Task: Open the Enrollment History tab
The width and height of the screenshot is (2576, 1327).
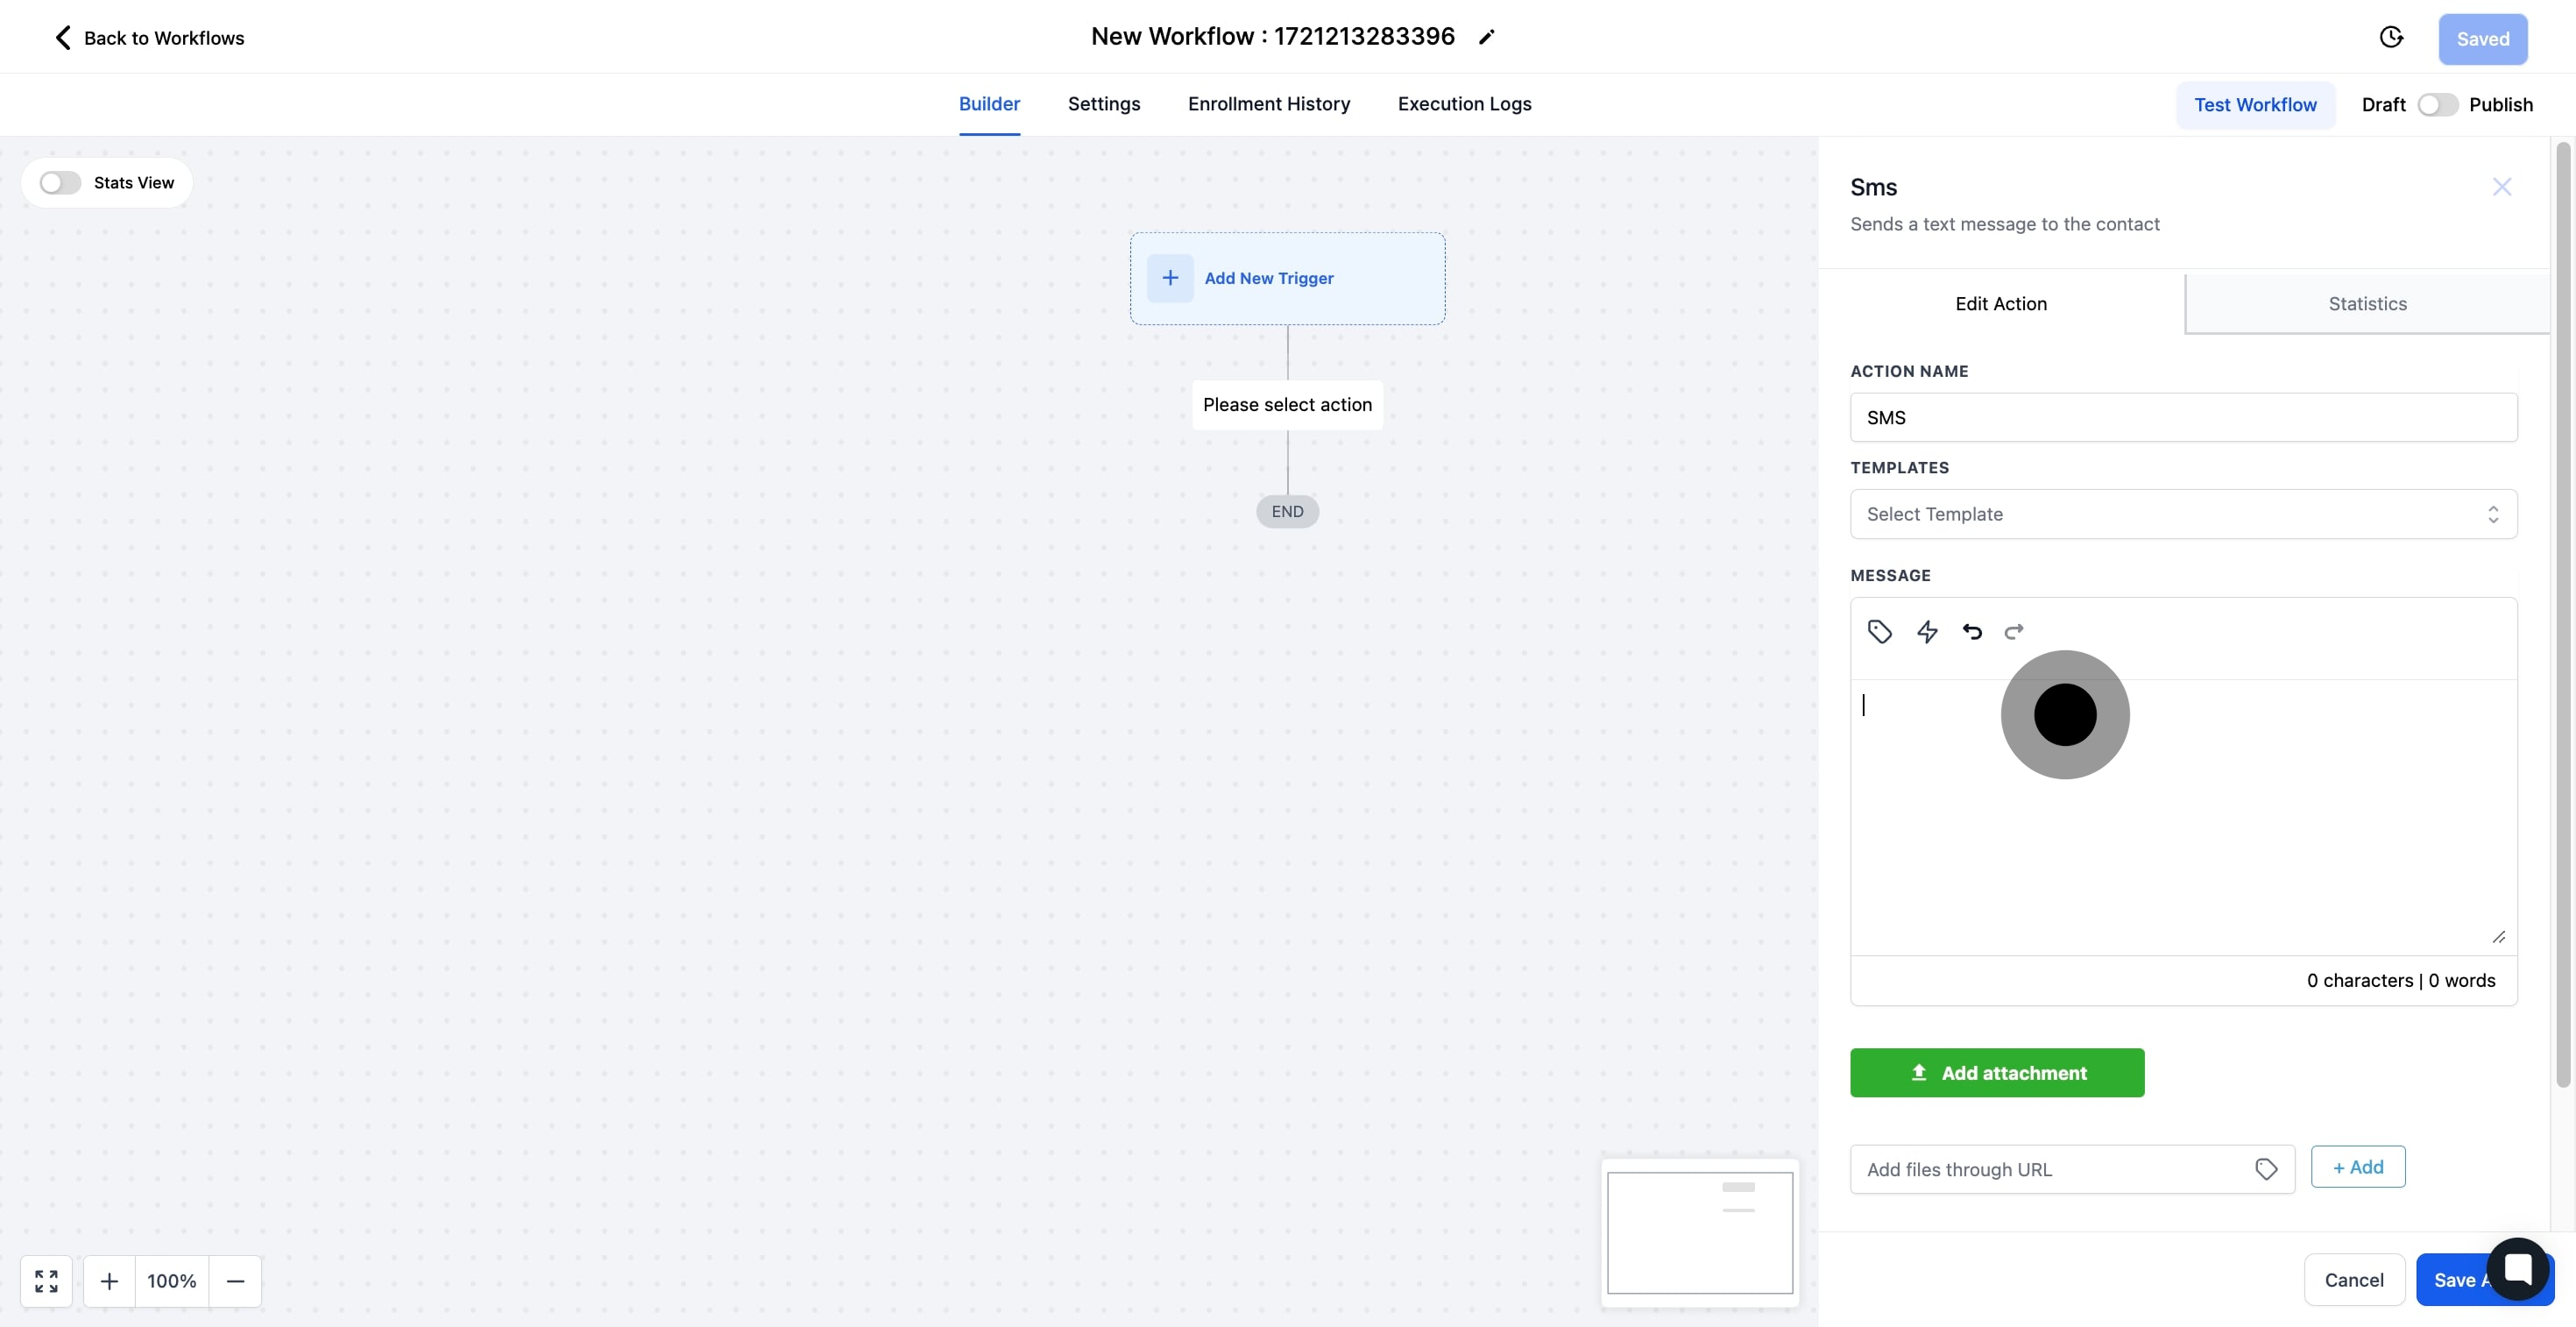Action: (1268, 104)
